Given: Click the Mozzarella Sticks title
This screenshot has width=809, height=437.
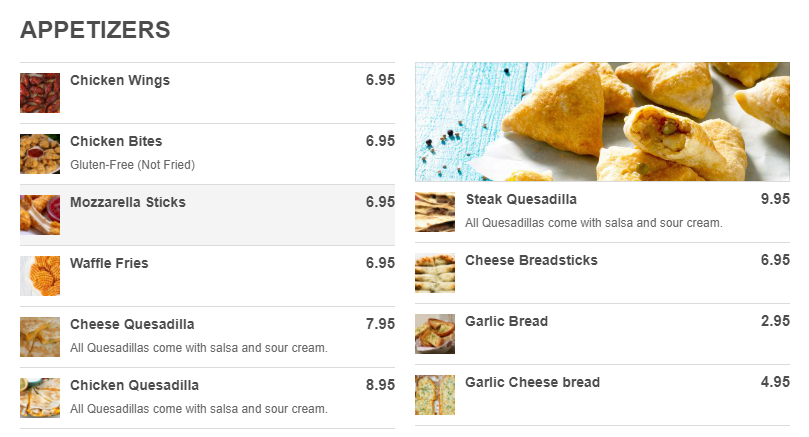Looking at the screenshot, I should (128, 202).
